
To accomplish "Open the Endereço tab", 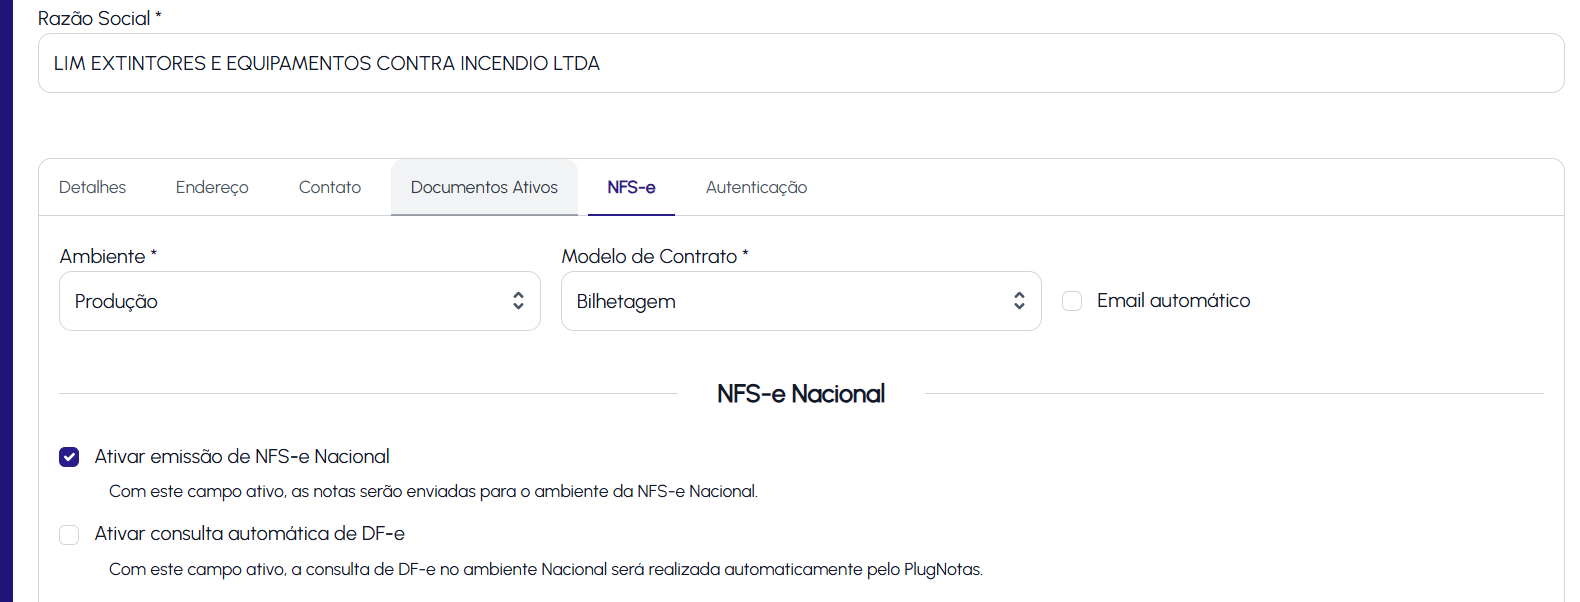I will click(212, 188).
